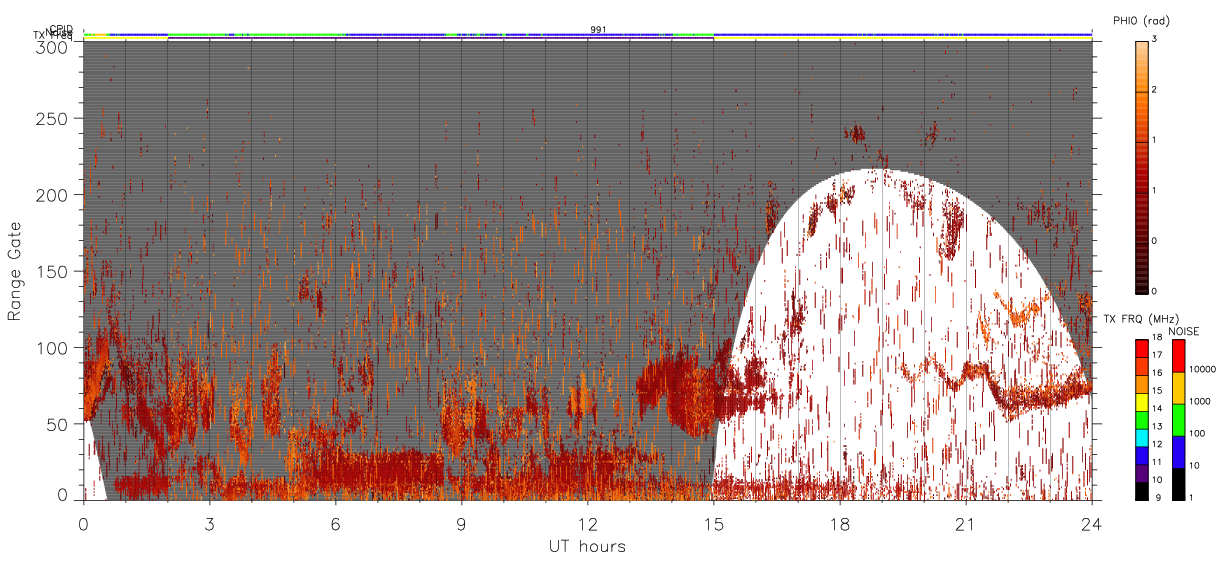
Task: Select the orange 15-16 MHz TX FRQ swatch
Action: 1141,384
